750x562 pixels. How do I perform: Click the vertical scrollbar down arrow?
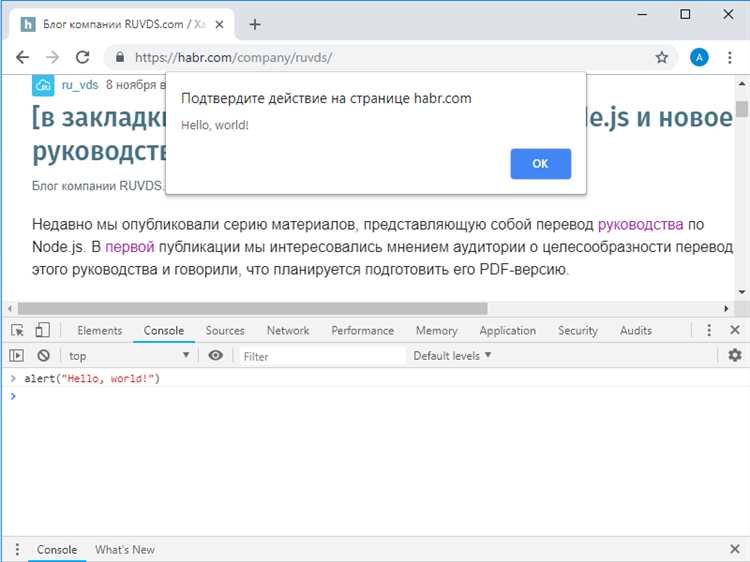742,292
